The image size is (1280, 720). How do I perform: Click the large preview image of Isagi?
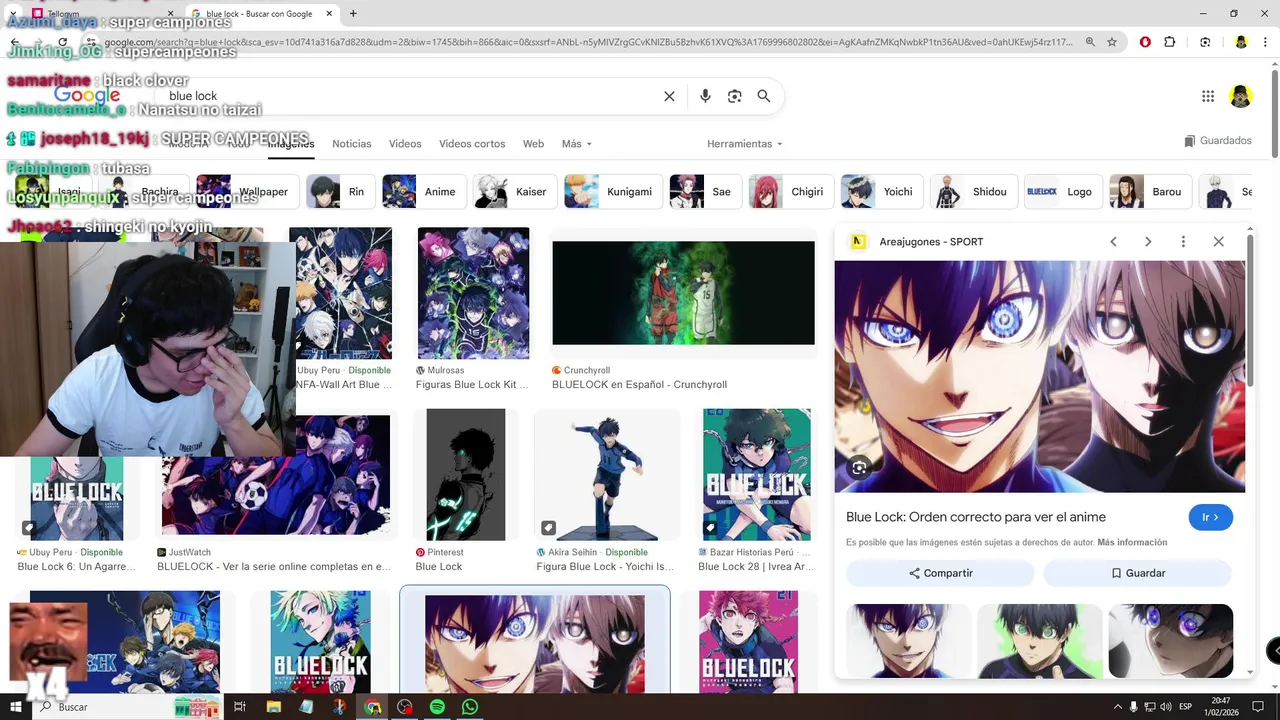tap(1040, 376)
